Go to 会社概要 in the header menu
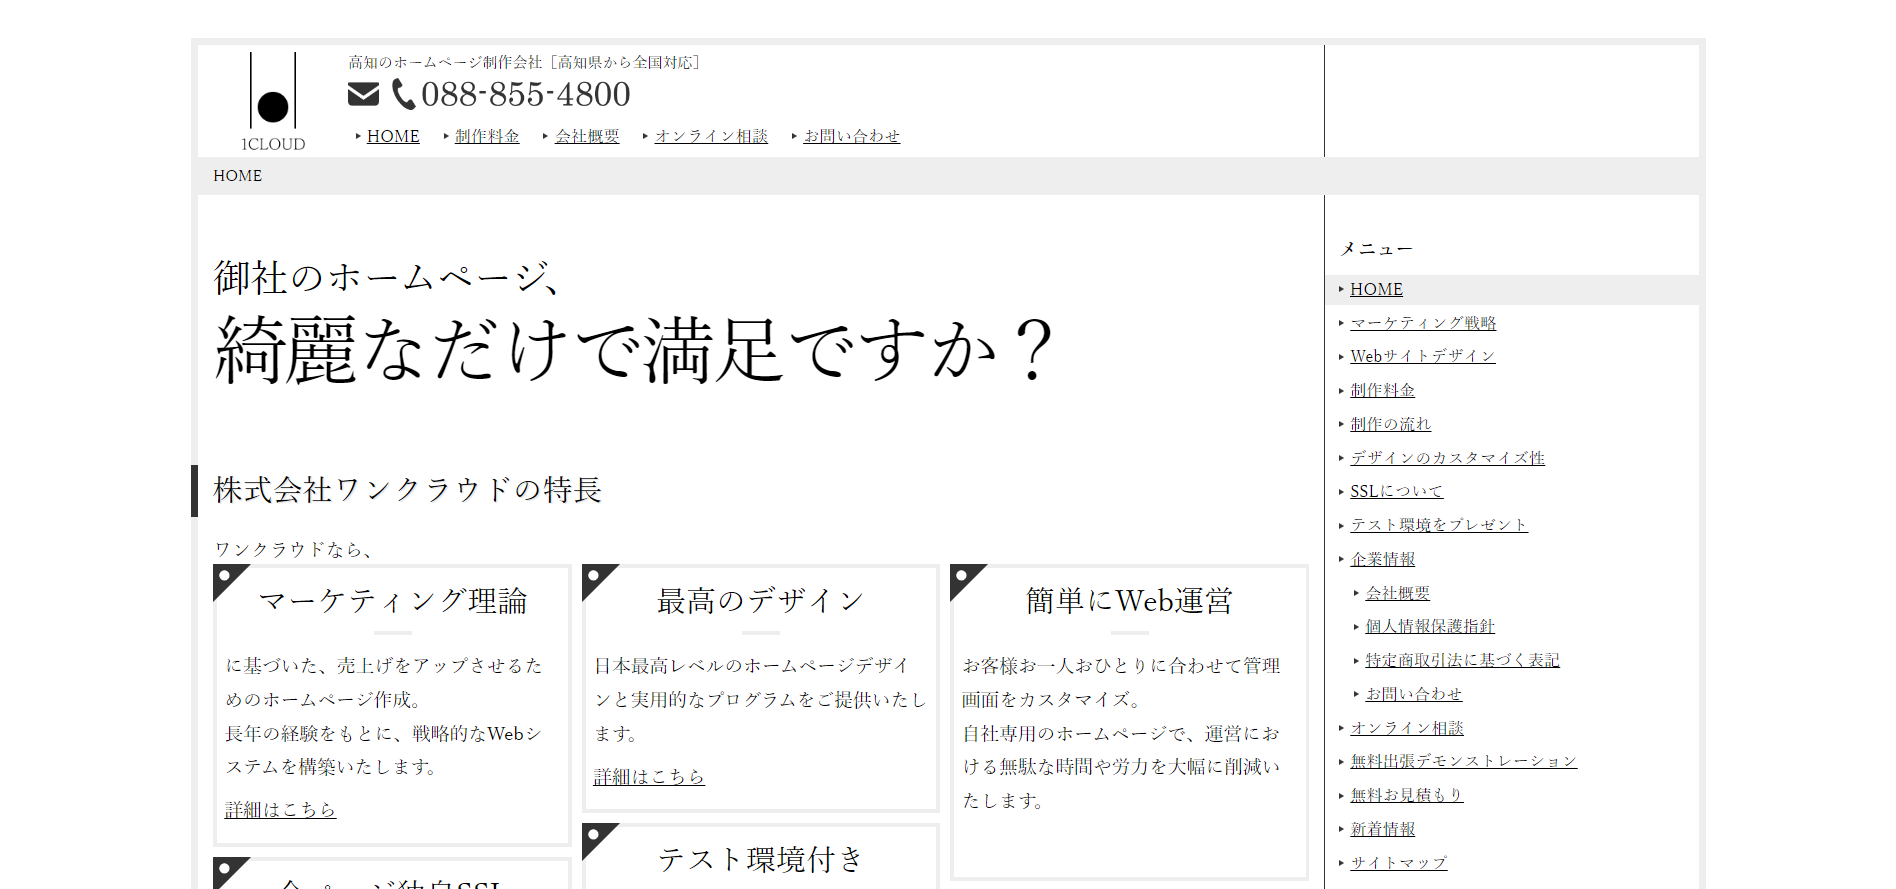Image resolution: width=1896 pixels, height=889 pixels. point(587,136)
